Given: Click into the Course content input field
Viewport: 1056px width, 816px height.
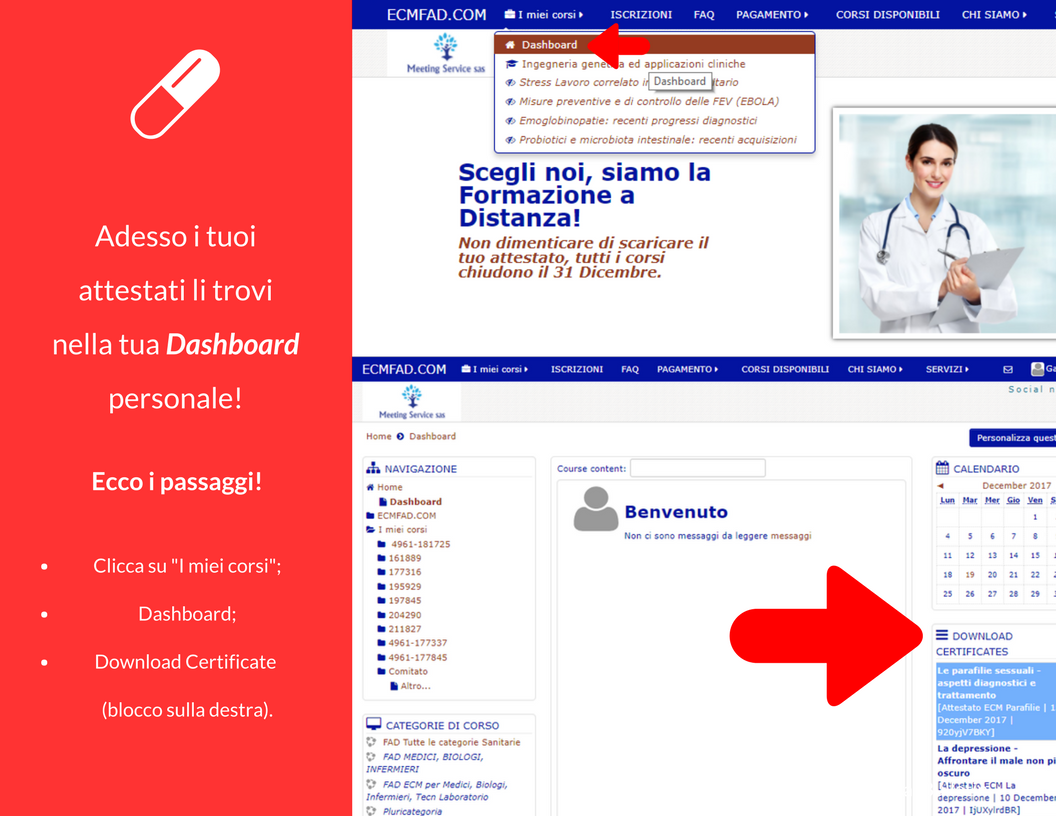Looking at the screenshot, I should [x=697, y=468].
